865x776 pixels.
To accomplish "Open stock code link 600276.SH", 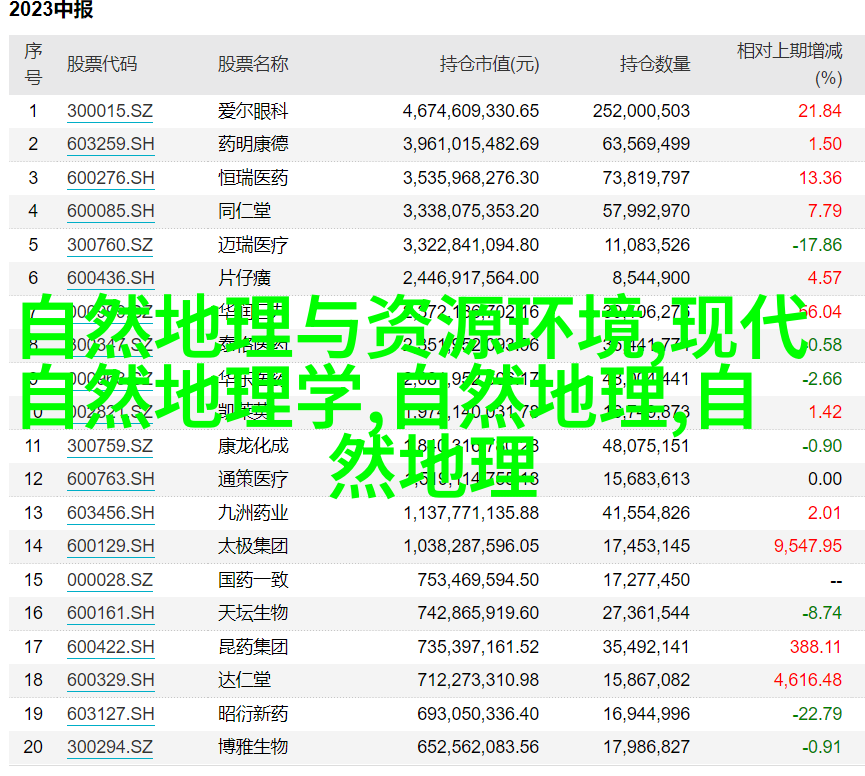I will [x=110, y=178].
